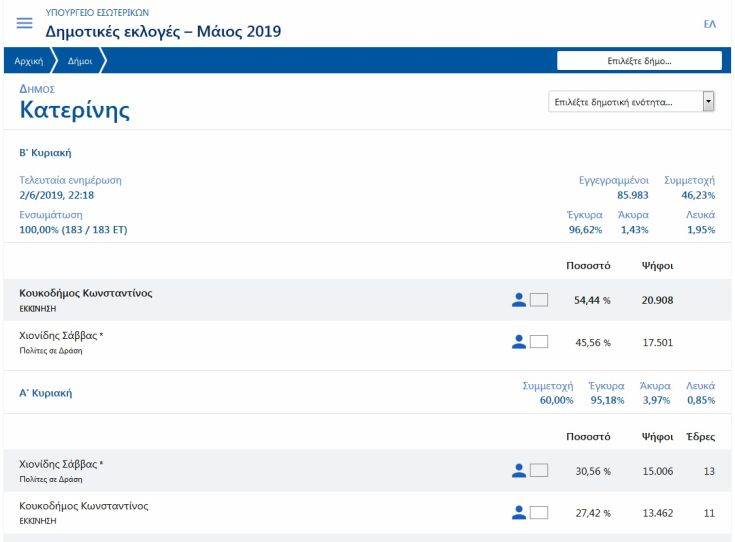
Task: Open the Επιλέξτε δημοτική ενότητα dropdown
Action: point(625,102)
